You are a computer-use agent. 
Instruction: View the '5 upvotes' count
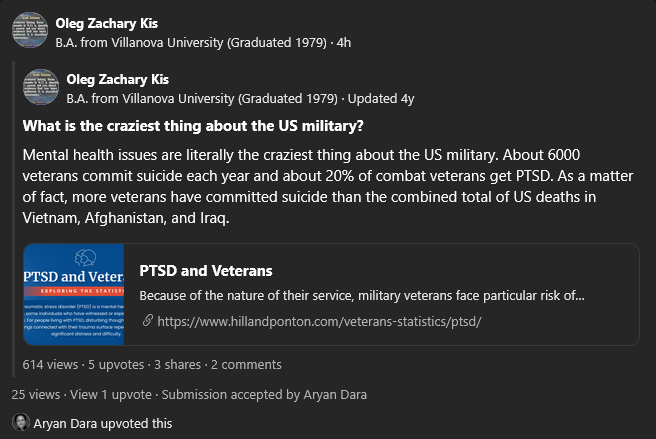(116, 365)
